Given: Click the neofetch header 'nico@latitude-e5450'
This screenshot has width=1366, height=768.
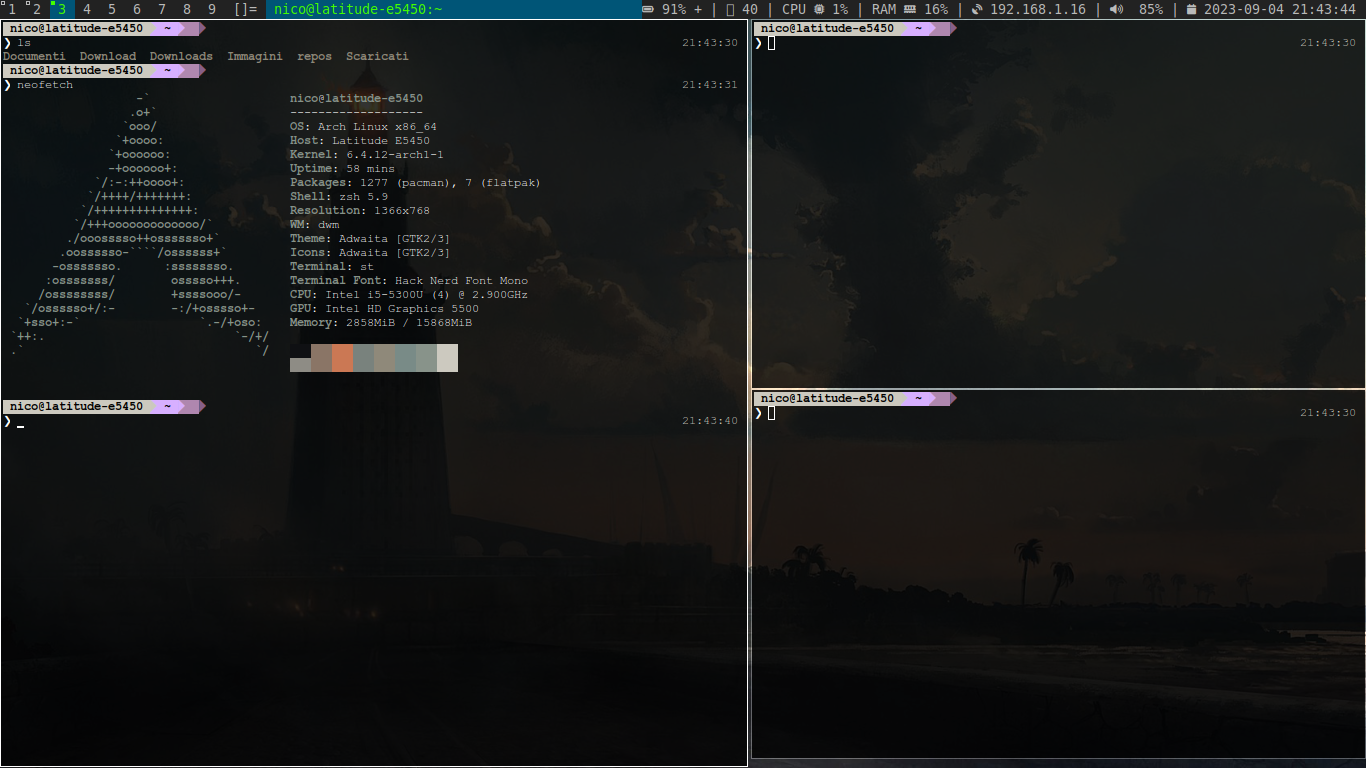Looking at the screenshot, I should (356, 99).
